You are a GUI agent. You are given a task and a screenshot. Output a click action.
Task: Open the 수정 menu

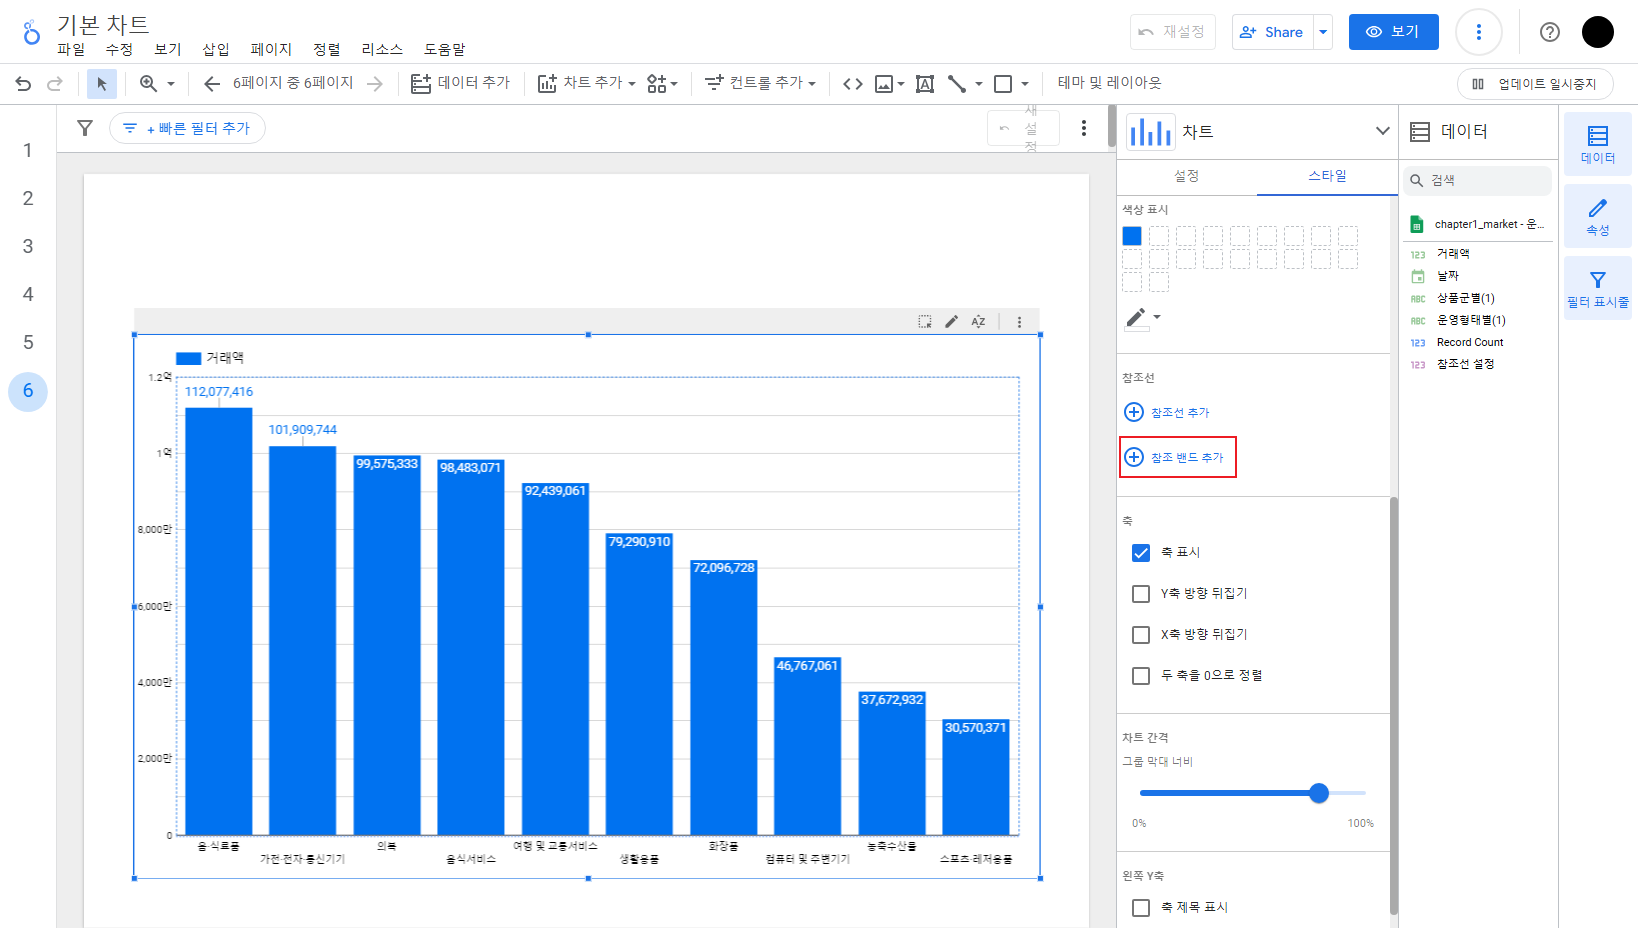119,49
